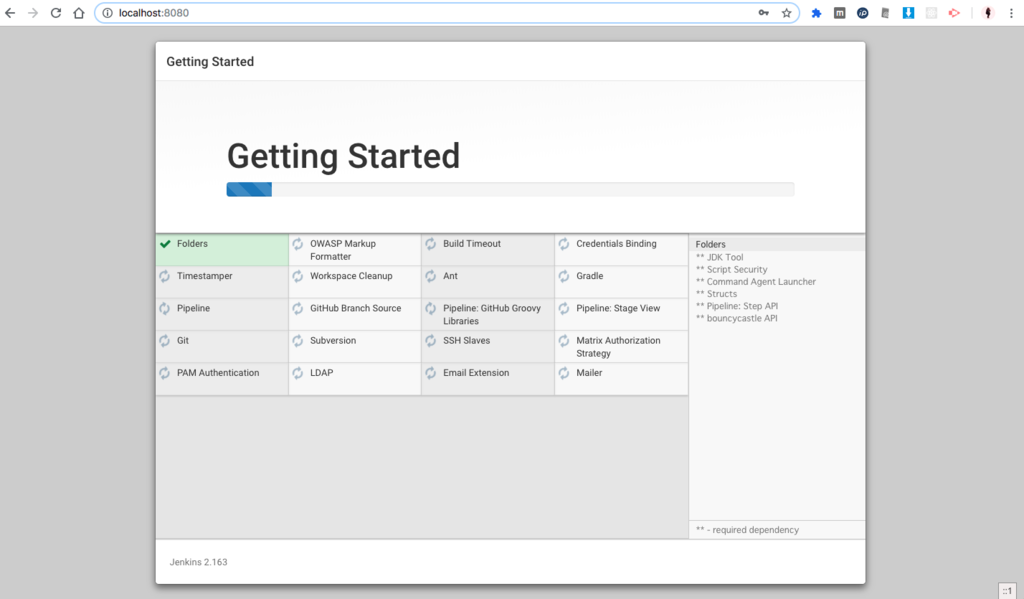This screenshot has width=1024, height=599.
Task: Click the spinner icon beside Workspace Cleanup
Action: (298, 276)
